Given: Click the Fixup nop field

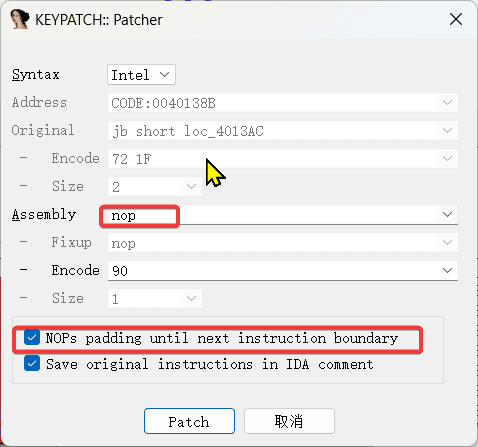Looking at the screenshot, I should coord(283,243).
